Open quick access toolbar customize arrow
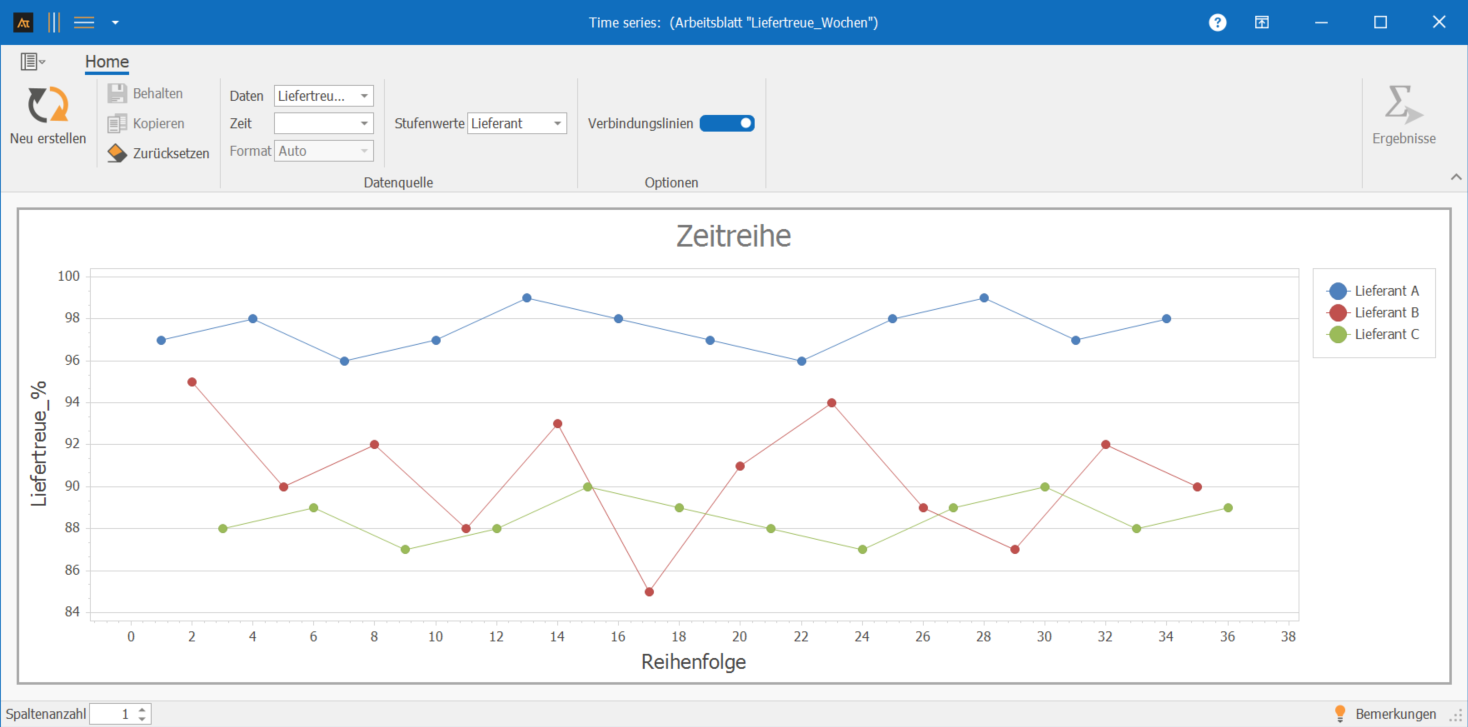This screenshot has width=1468, height=727. tap(115, 22)
